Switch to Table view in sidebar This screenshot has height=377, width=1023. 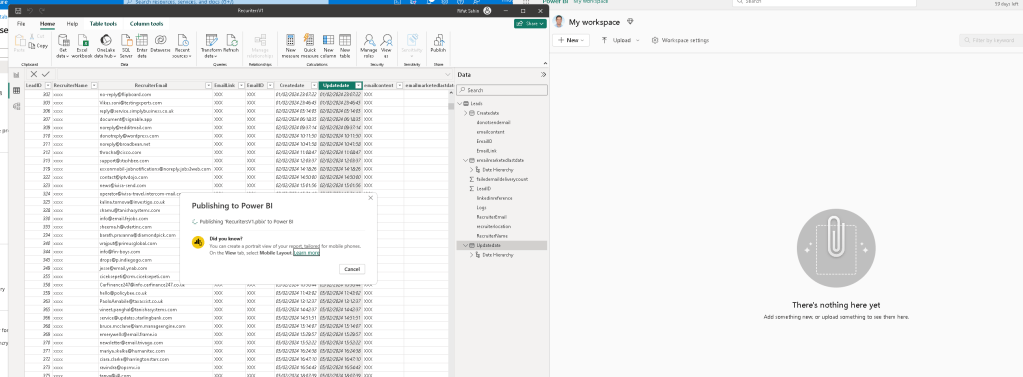[x=16, y=91]
